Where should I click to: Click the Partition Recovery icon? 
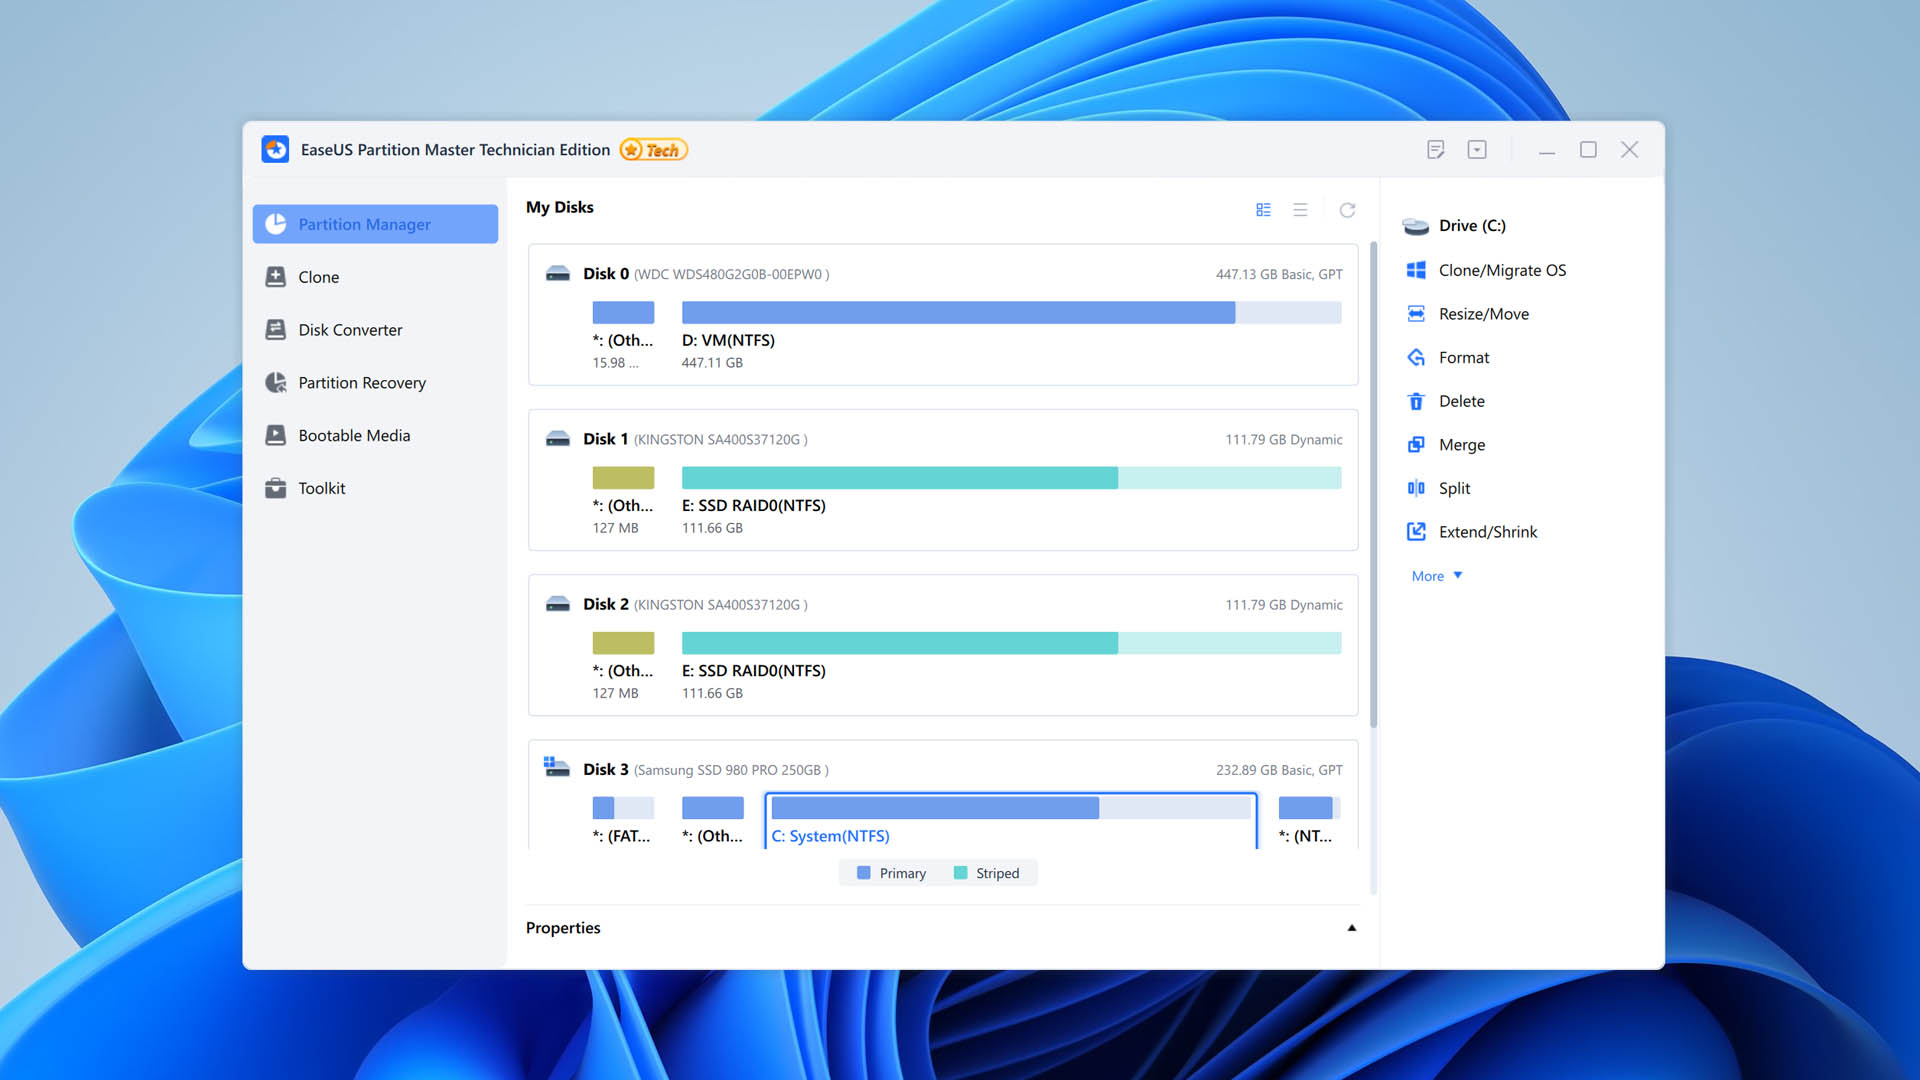tap(275, 383)
